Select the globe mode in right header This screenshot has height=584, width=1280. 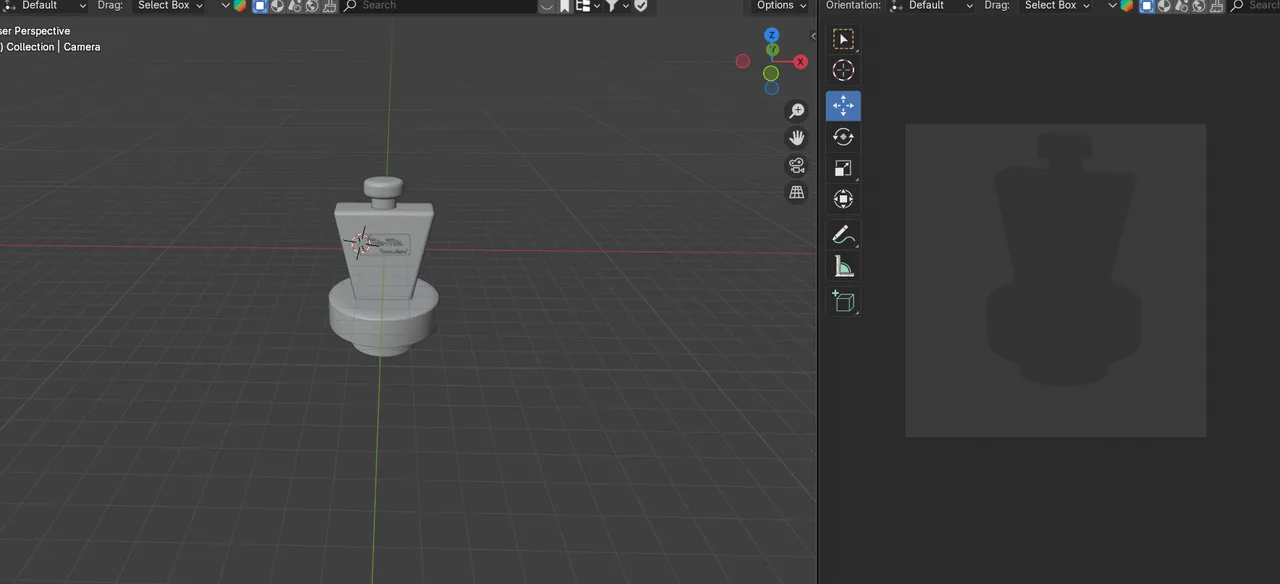(1198, 5)
